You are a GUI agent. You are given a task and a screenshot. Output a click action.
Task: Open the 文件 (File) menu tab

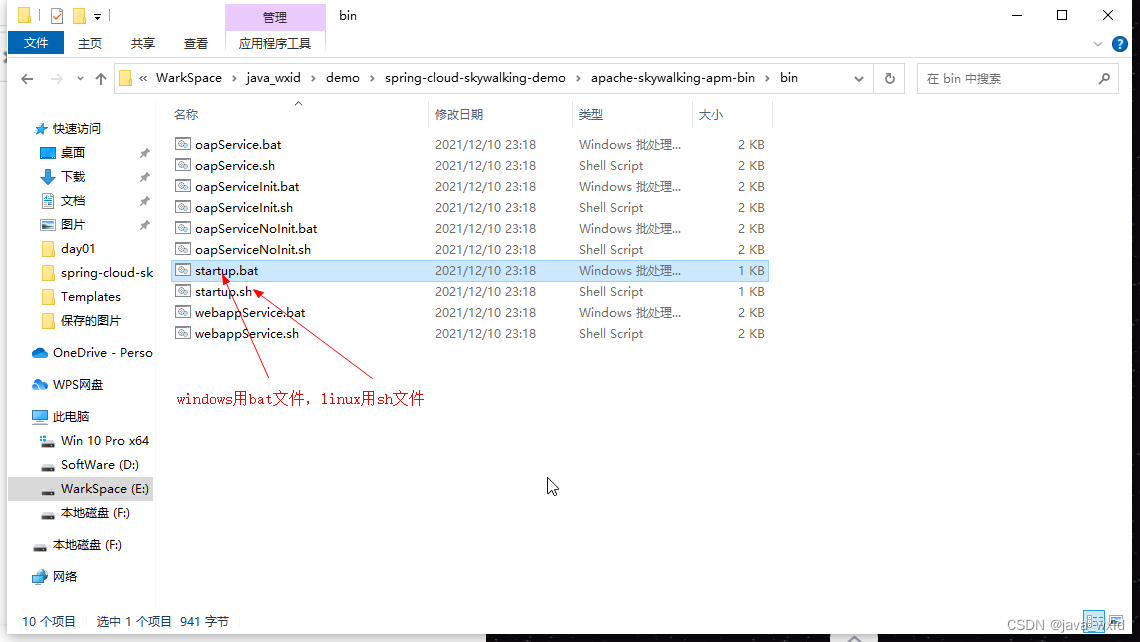click(36, 43)
